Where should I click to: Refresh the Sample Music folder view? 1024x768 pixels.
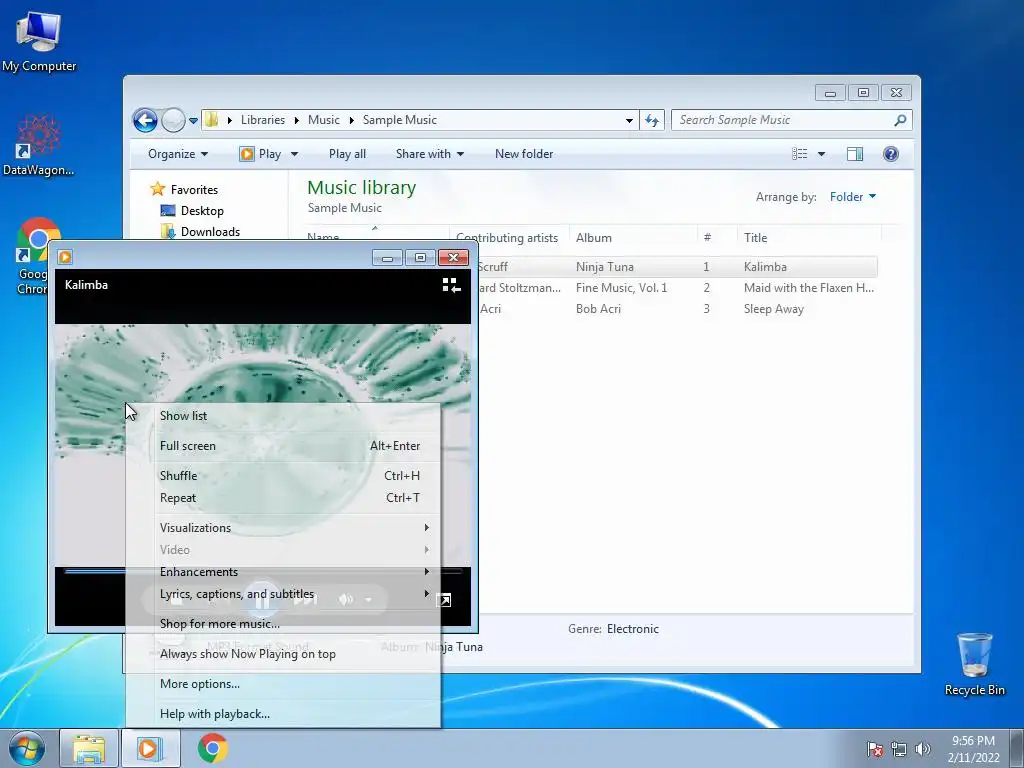[652, 120]
